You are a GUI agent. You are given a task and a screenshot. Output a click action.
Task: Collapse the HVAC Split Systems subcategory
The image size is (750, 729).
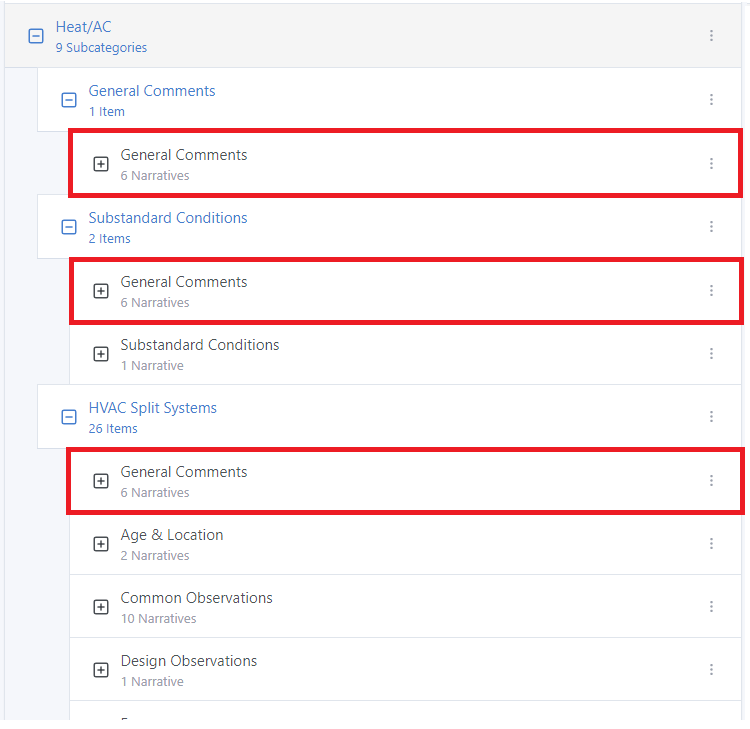click(69, 417)
